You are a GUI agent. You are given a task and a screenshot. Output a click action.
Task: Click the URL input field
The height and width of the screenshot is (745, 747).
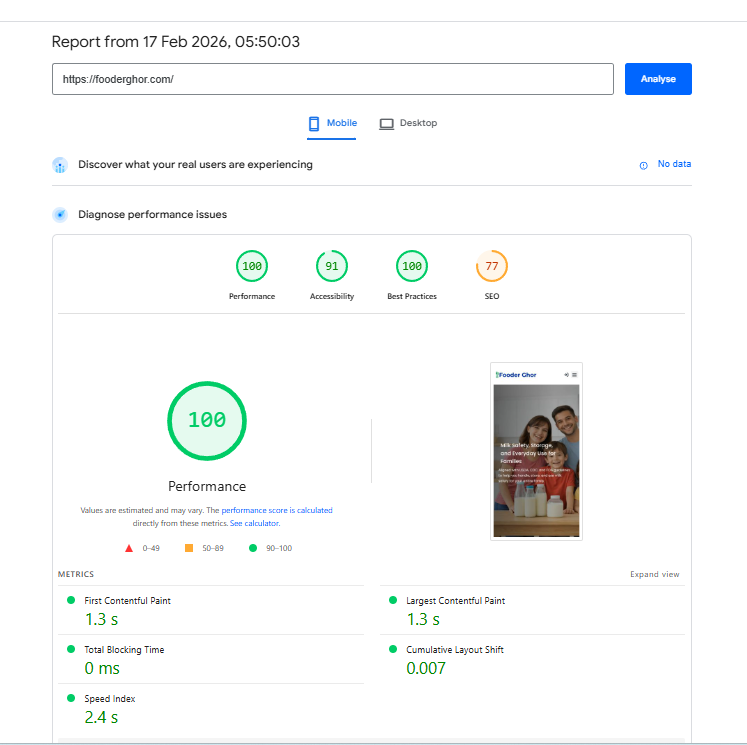click(333, 79)
